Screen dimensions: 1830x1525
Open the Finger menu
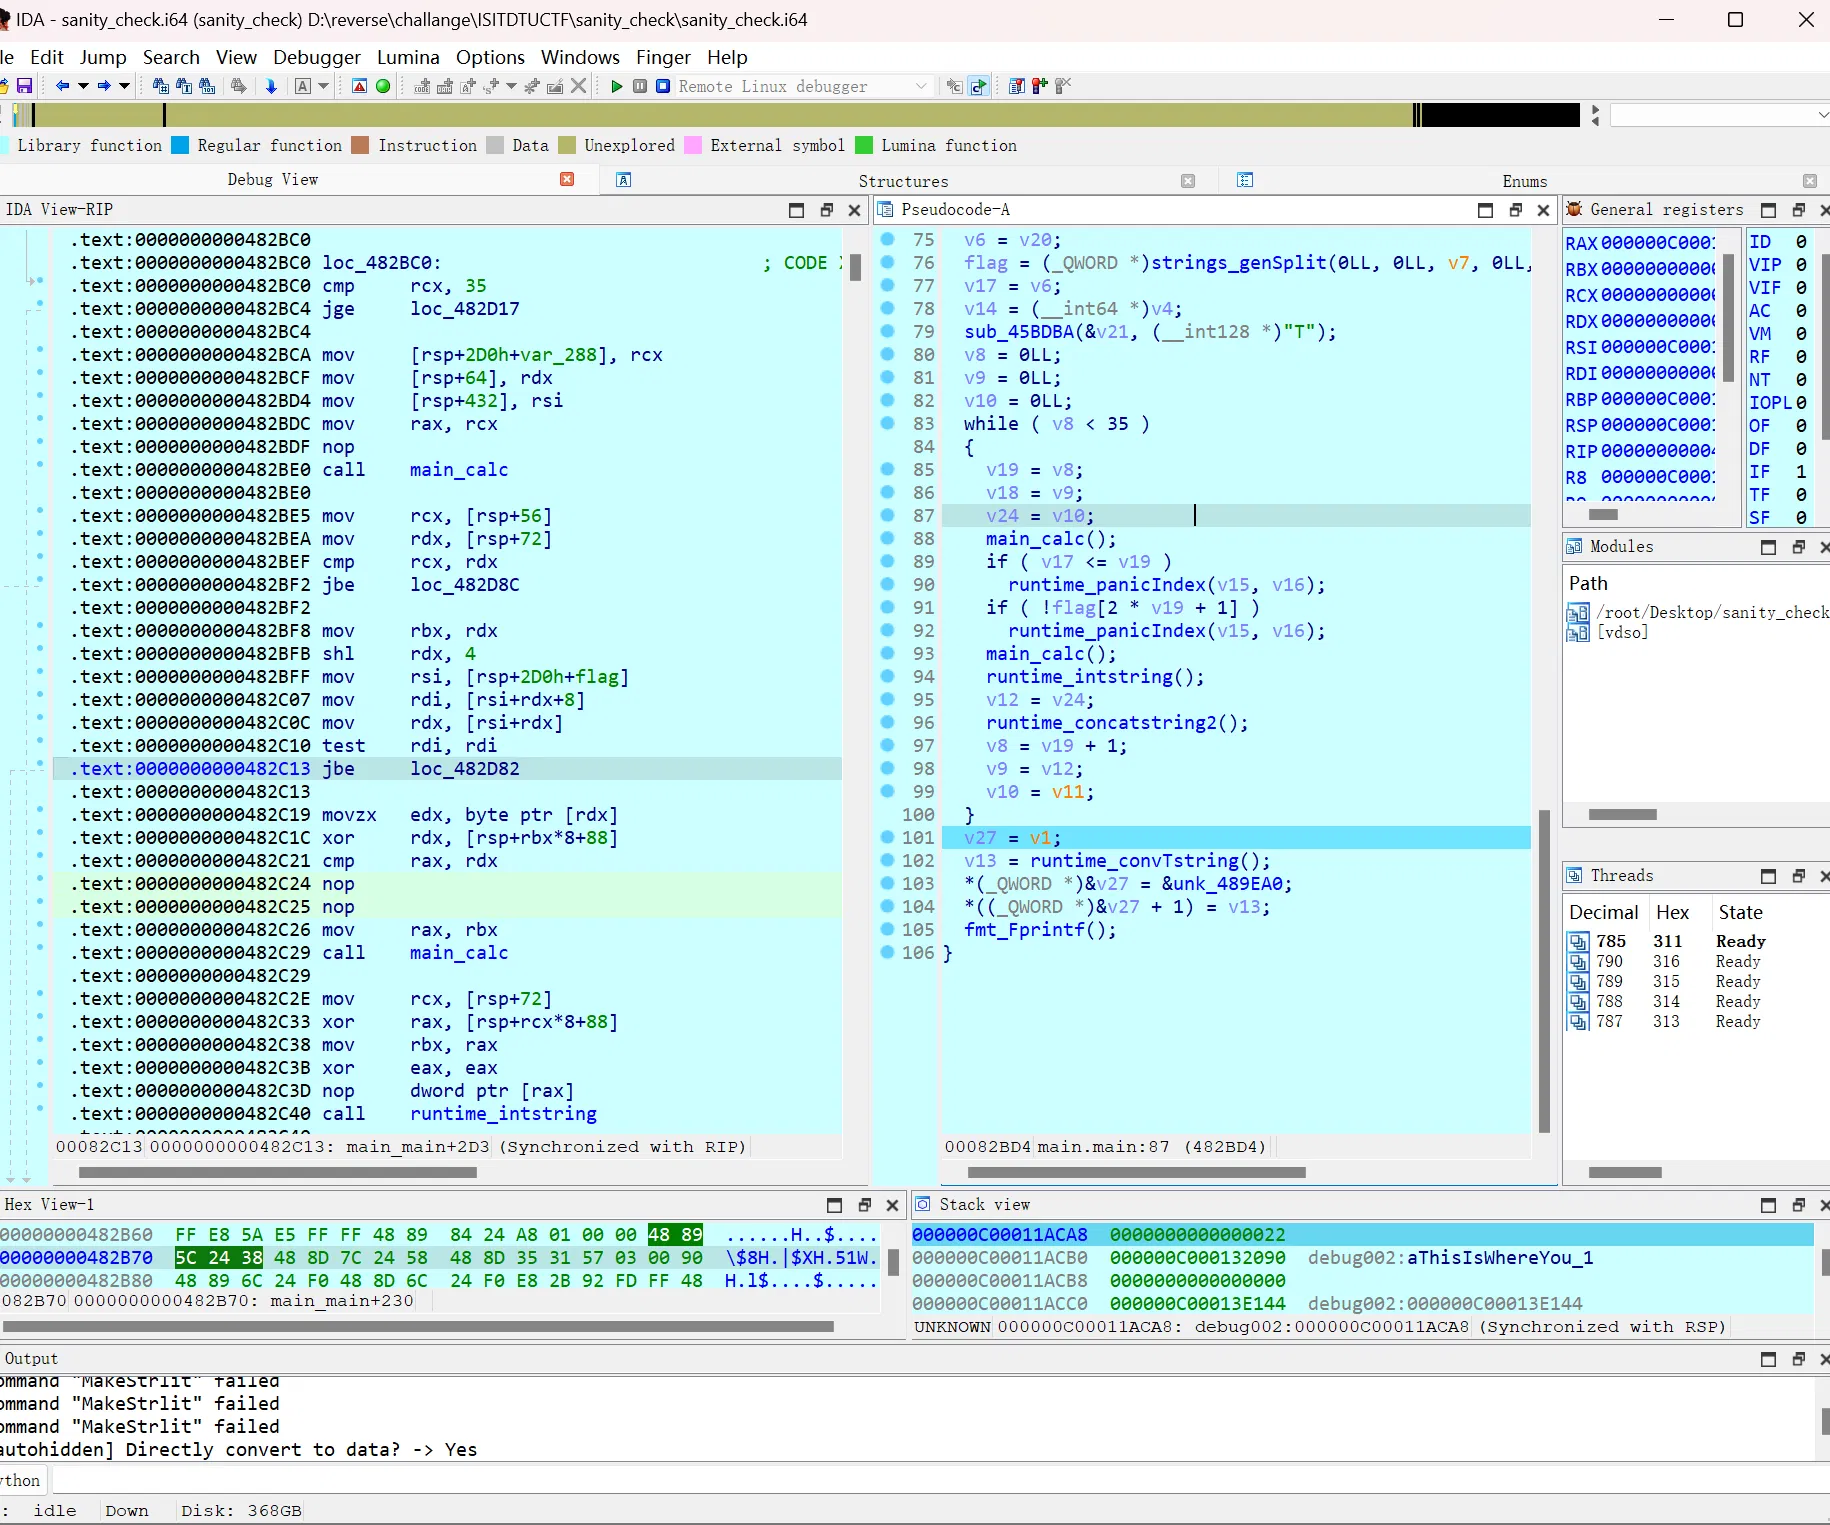(x=664, y=57)
